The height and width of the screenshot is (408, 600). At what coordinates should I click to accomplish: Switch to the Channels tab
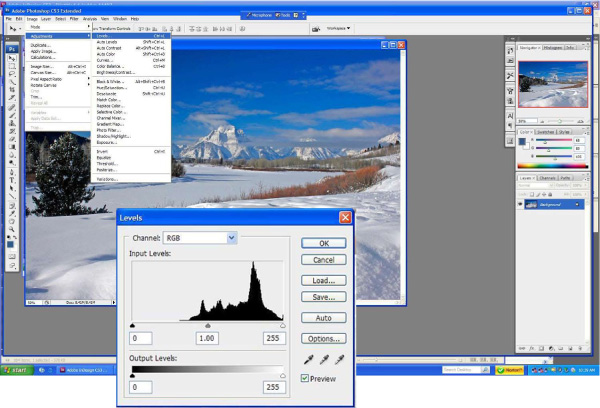tap(546, 179)
